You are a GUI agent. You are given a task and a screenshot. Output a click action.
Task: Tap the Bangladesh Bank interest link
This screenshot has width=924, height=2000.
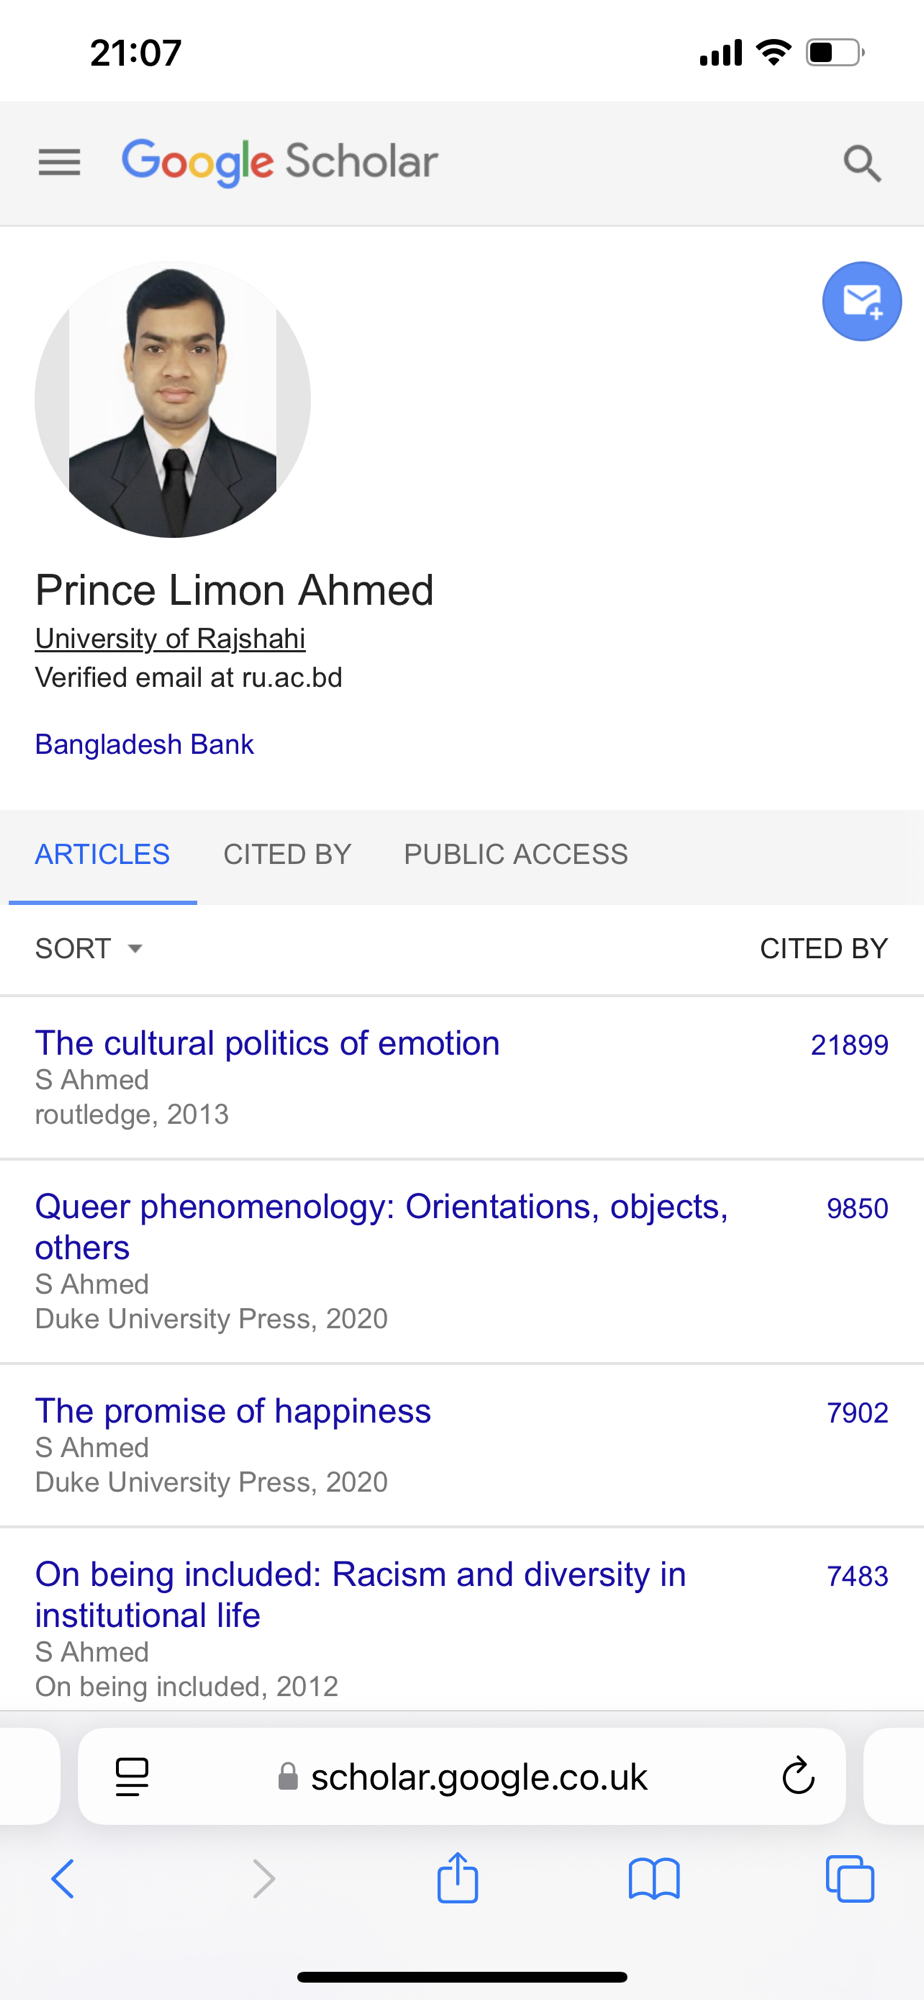coord(144,744)
